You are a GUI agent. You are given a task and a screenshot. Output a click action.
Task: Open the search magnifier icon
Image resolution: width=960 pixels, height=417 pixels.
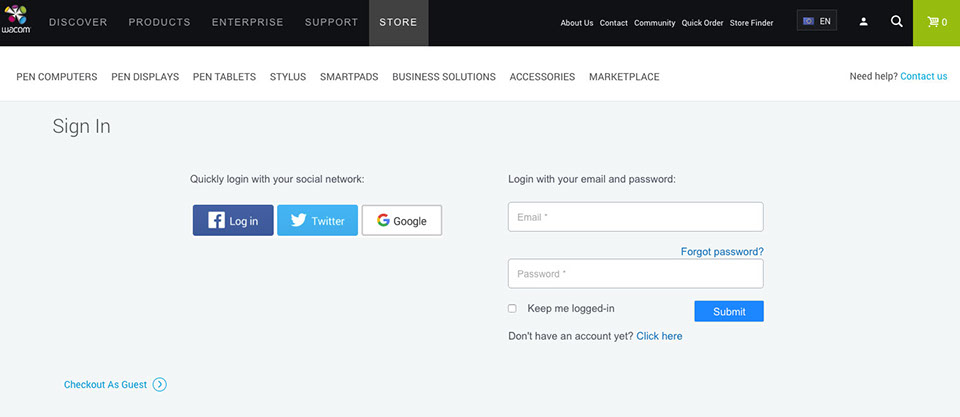(896, 21)
